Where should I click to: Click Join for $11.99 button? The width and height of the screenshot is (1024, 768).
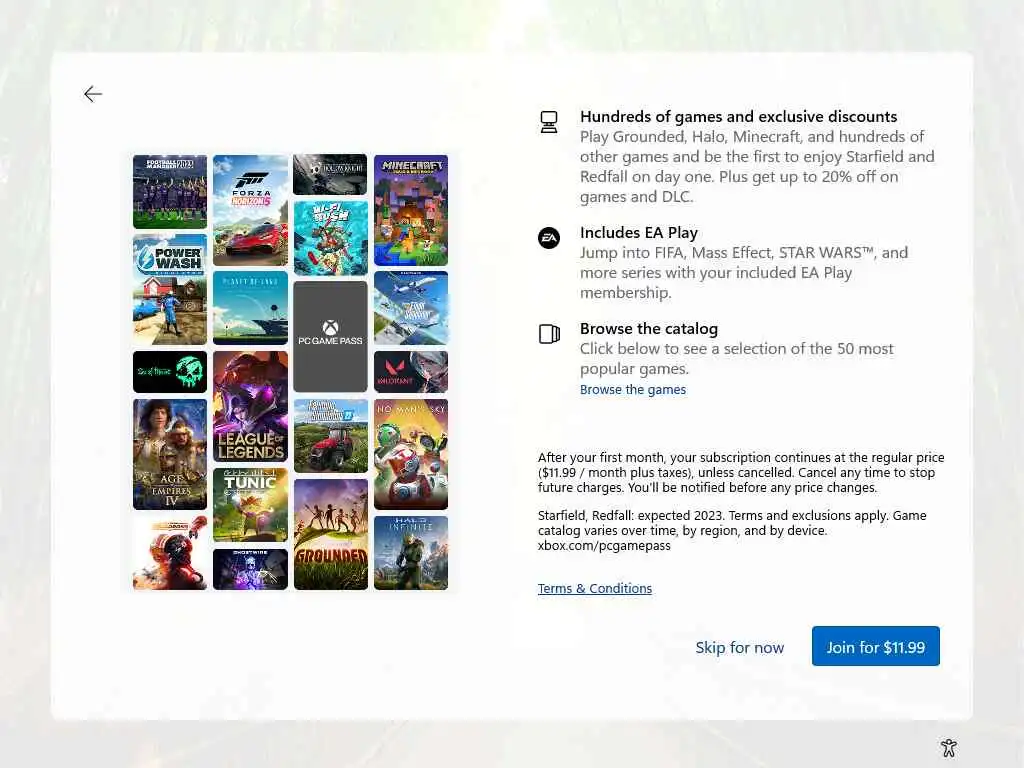tap(875, 647)
